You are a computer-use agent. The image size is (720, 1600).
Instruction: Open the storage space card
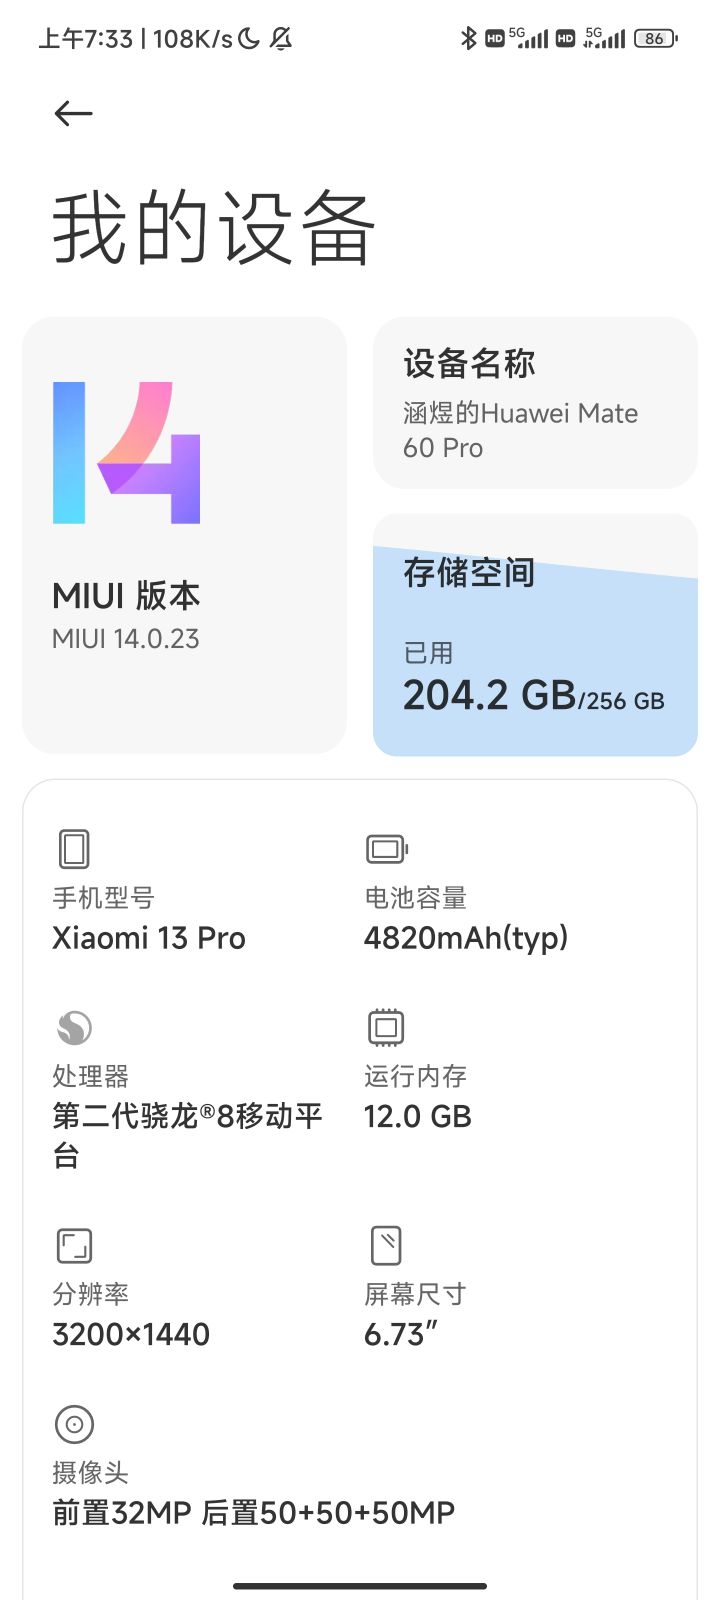535,635
